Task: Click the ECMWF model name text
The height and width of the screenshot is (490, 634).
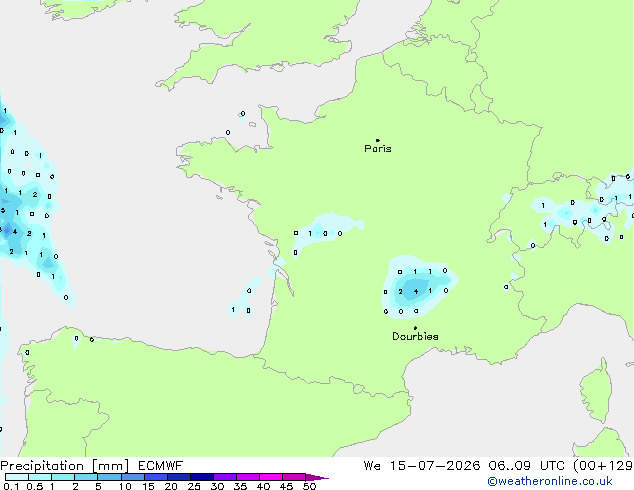Action: [x=160, y=466]
